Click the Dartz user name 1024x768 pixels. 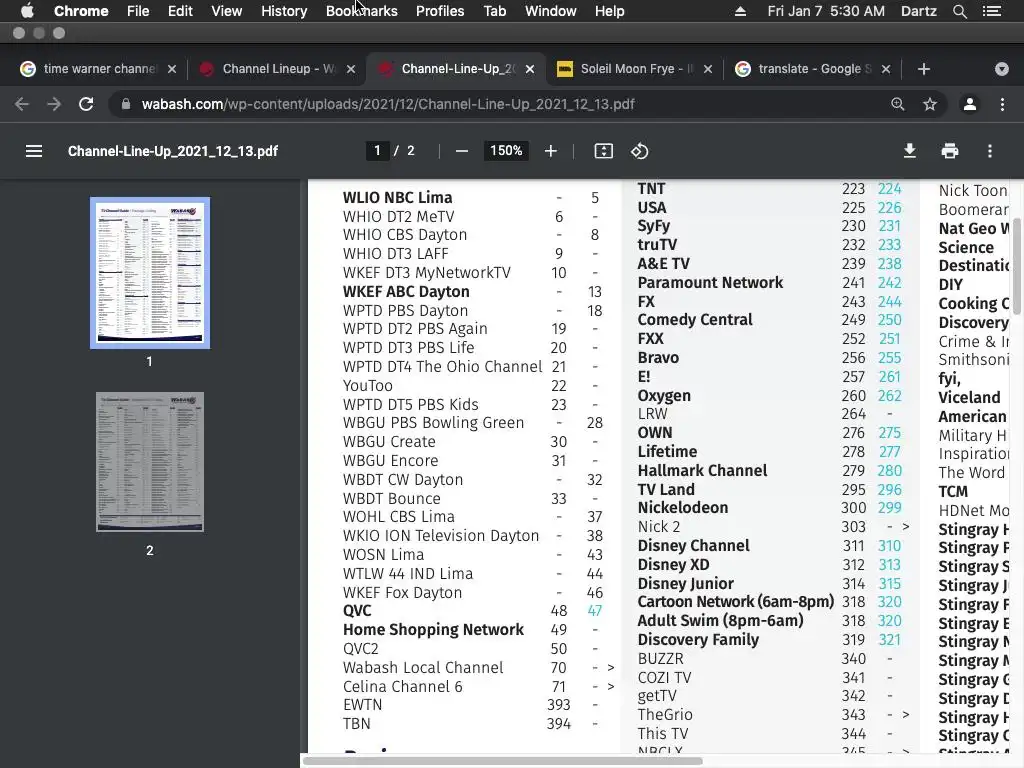[919, 11]
